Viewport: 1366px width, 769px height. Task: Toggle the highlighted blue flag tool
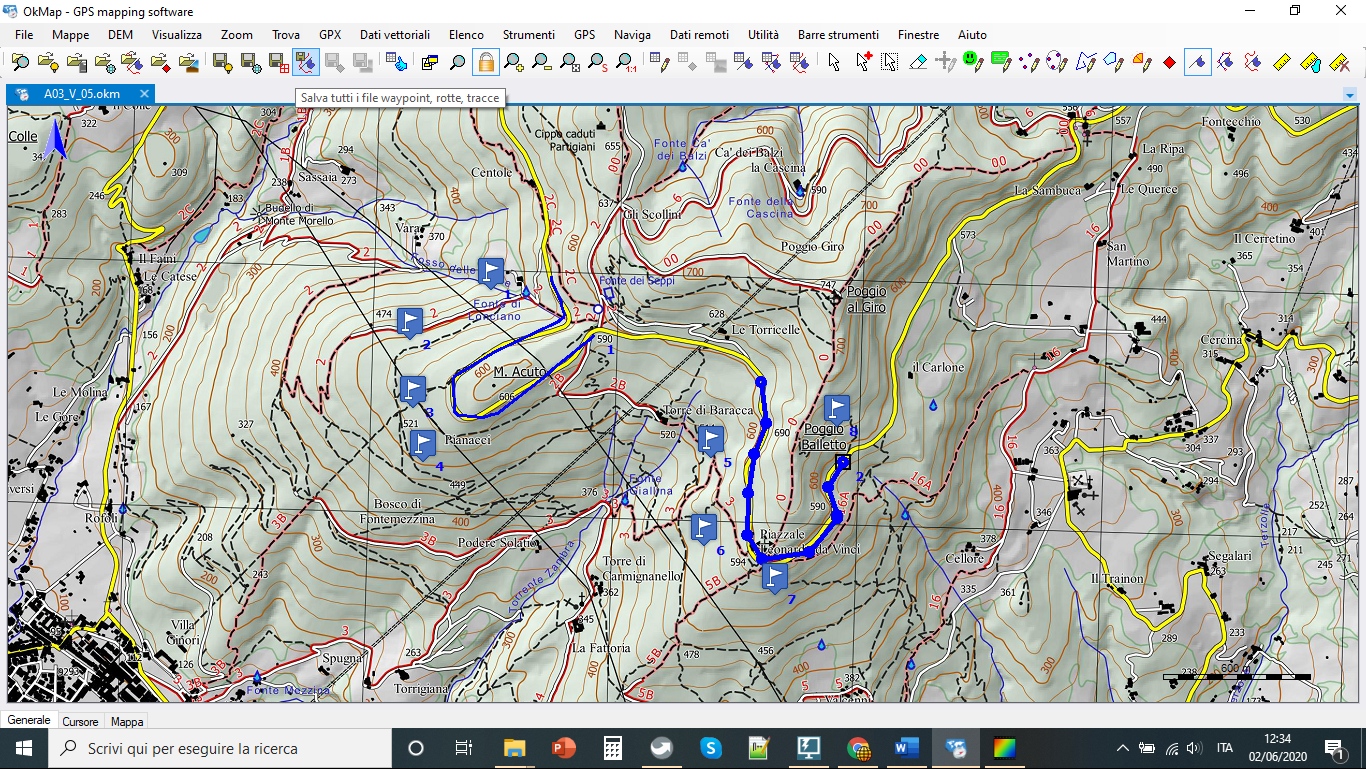coord(1197,63)
